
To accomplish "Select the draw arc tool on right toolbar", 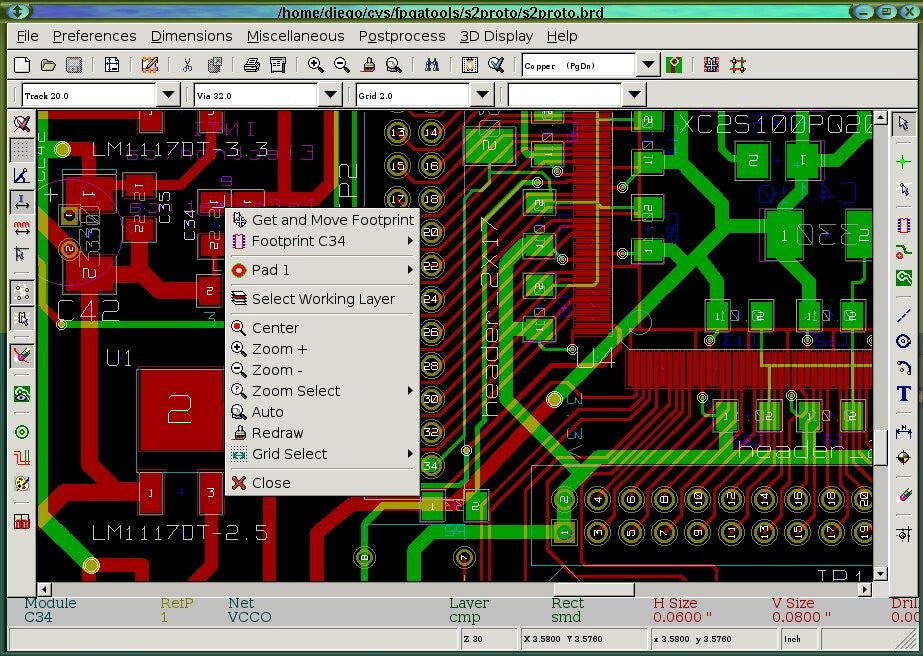I will coord(904,367).
